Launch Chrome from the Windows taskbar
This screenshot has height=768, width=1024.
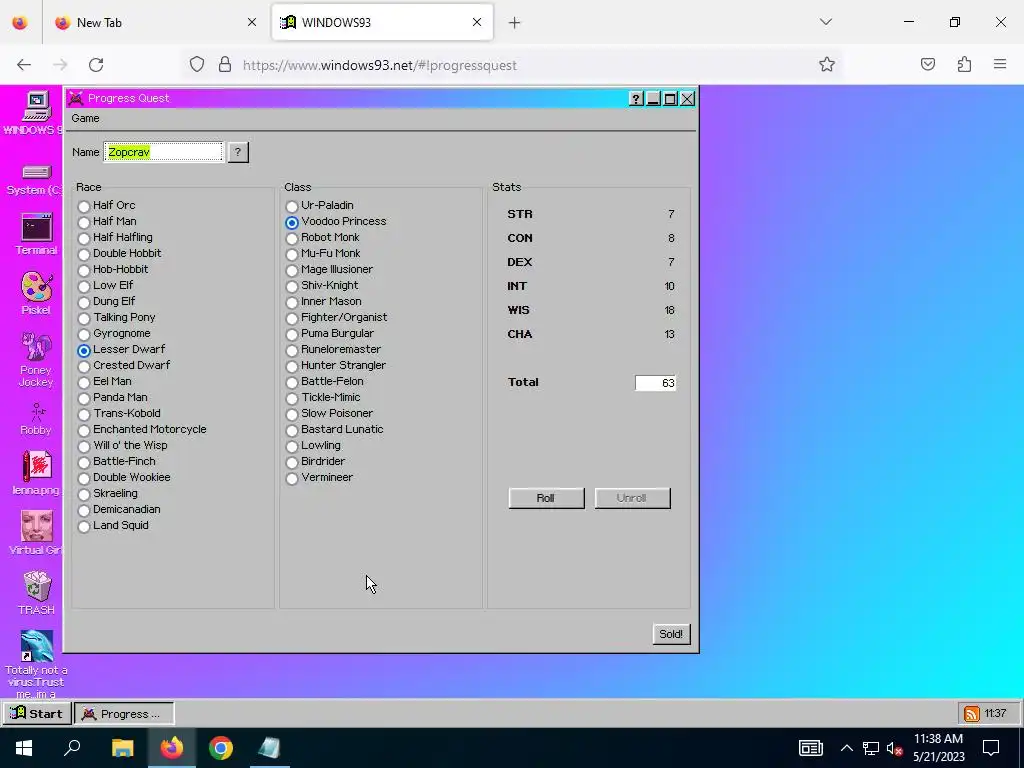pos(221,748)
